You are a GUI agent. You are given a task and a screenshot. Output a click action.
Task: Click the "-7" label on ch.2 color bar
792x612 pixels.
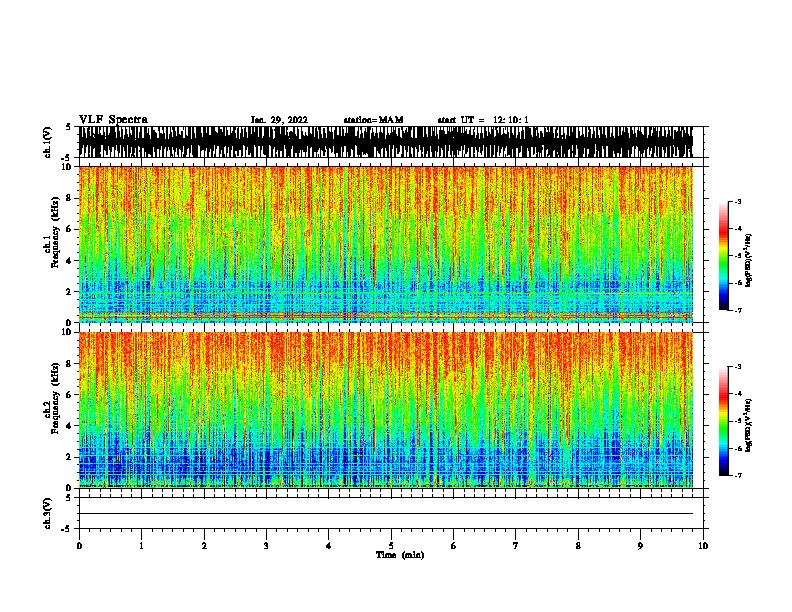pos(737,476)
